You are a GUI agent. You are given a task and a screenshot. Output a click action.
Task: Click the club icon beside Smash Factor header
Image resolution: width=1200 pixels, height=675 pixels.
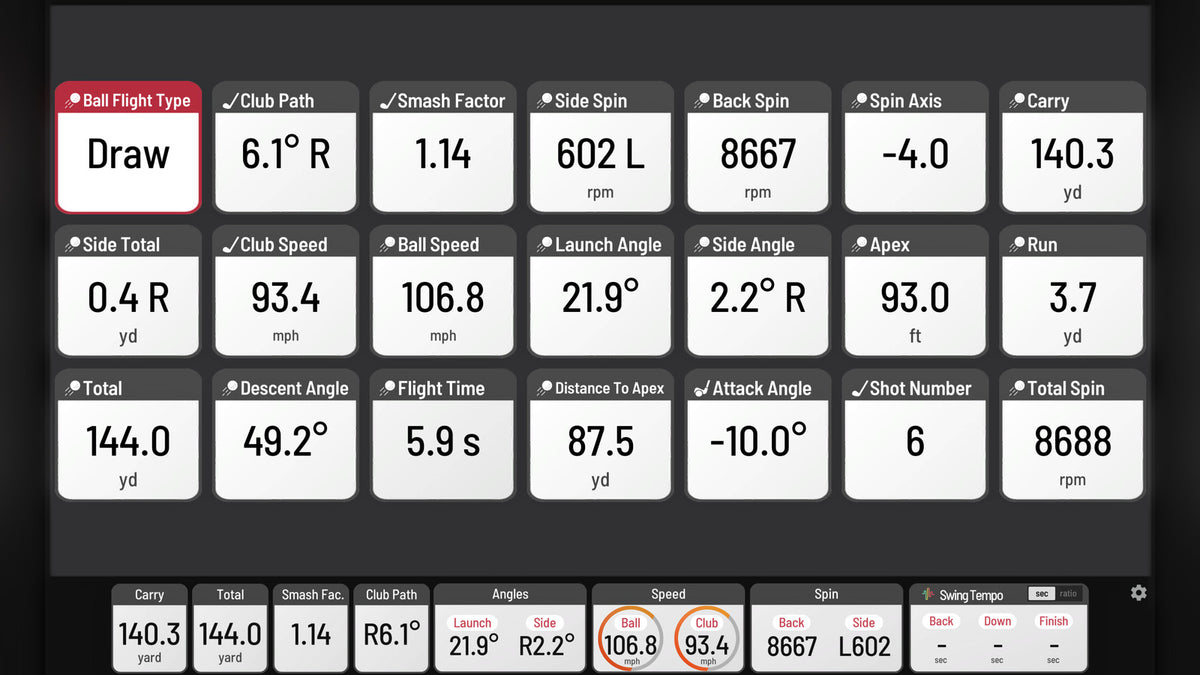pos(388,101)
